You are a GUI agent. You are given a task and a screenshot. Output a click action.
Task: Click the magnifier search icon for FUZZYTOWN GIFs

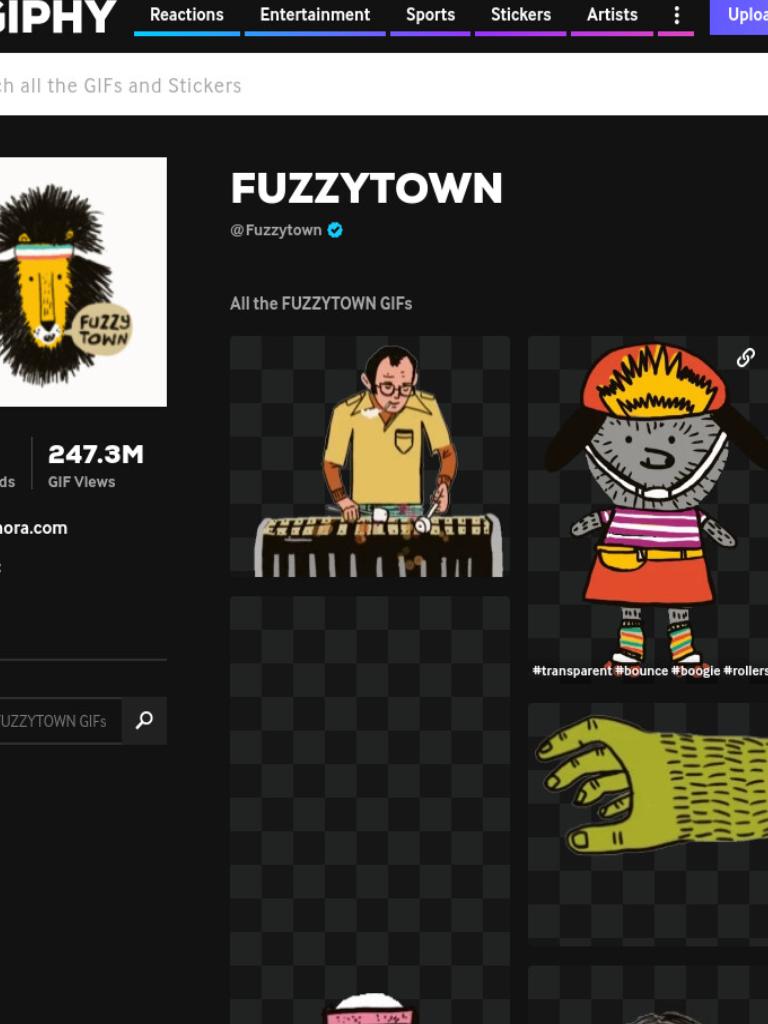click(x=144, y=720)
